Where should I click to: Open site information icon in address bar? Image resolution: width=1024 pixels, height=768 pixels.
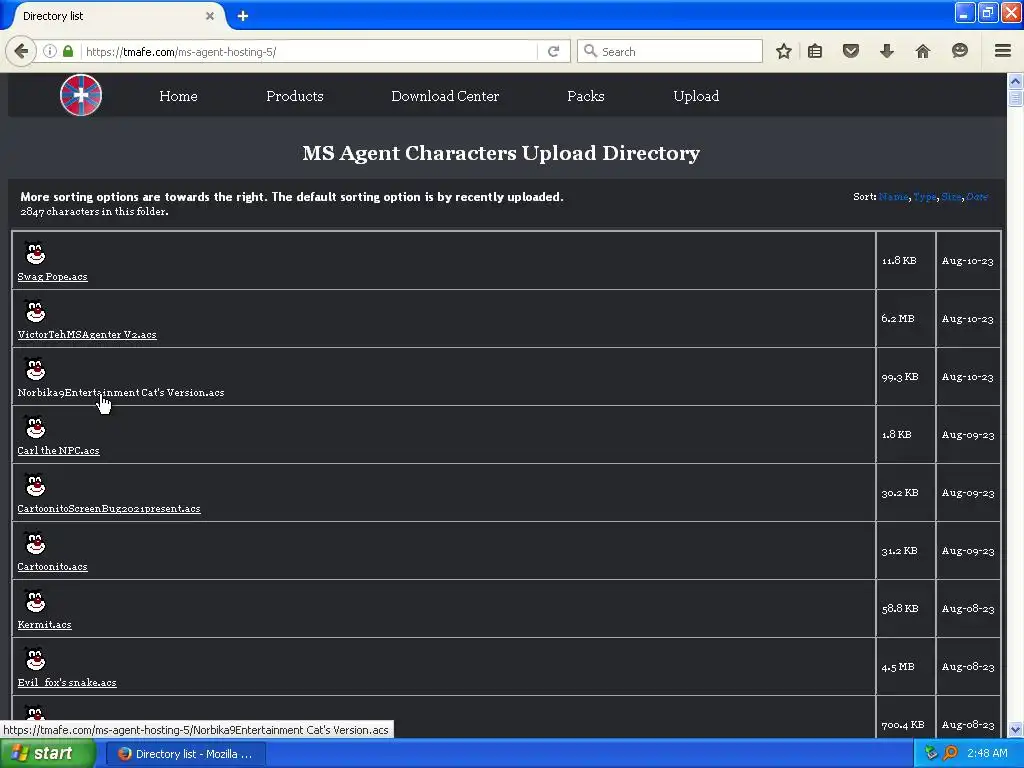click(x=50, y=51)
